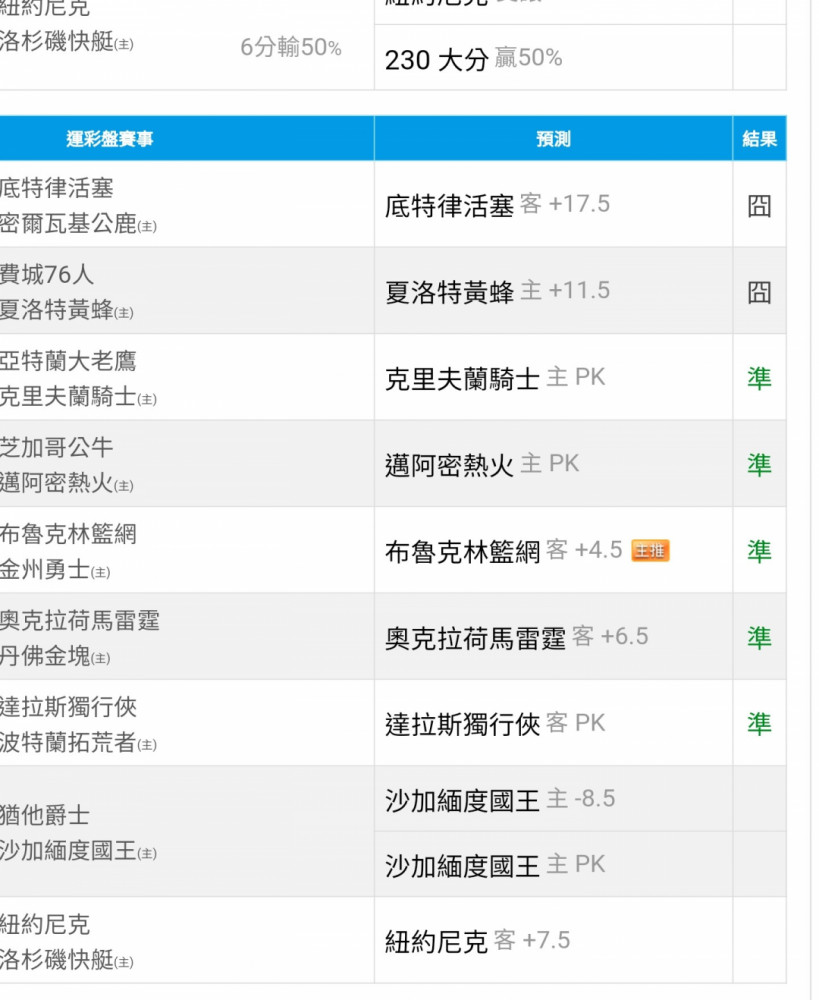The height and width of the screenshot is (1000, 819).
Task: Click 金州勇士(主) in the matchup column
Action: (x=55, y=569)
